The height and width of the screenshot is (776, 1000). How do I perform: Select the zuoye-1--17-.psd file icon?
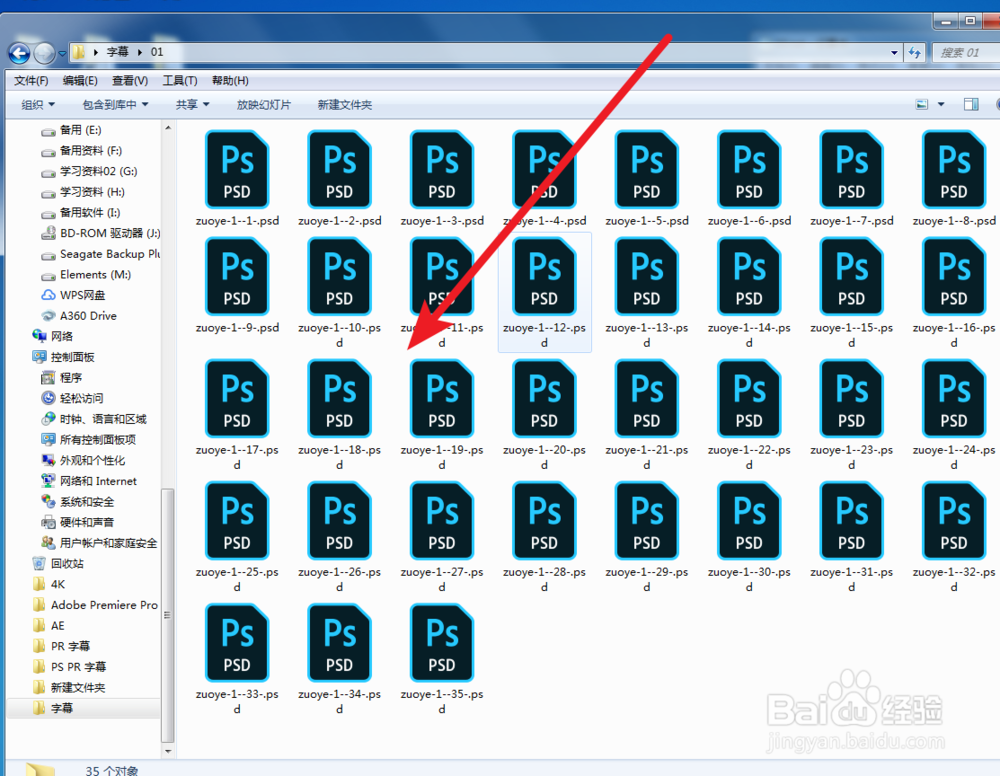point(237,399)
